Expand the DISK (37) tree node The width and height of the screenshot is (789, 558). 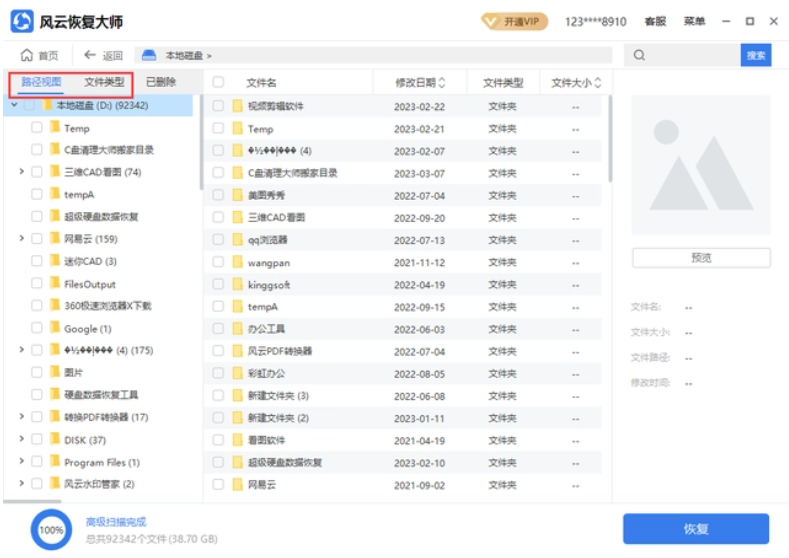pyautogui.click(x=21, y=439)
